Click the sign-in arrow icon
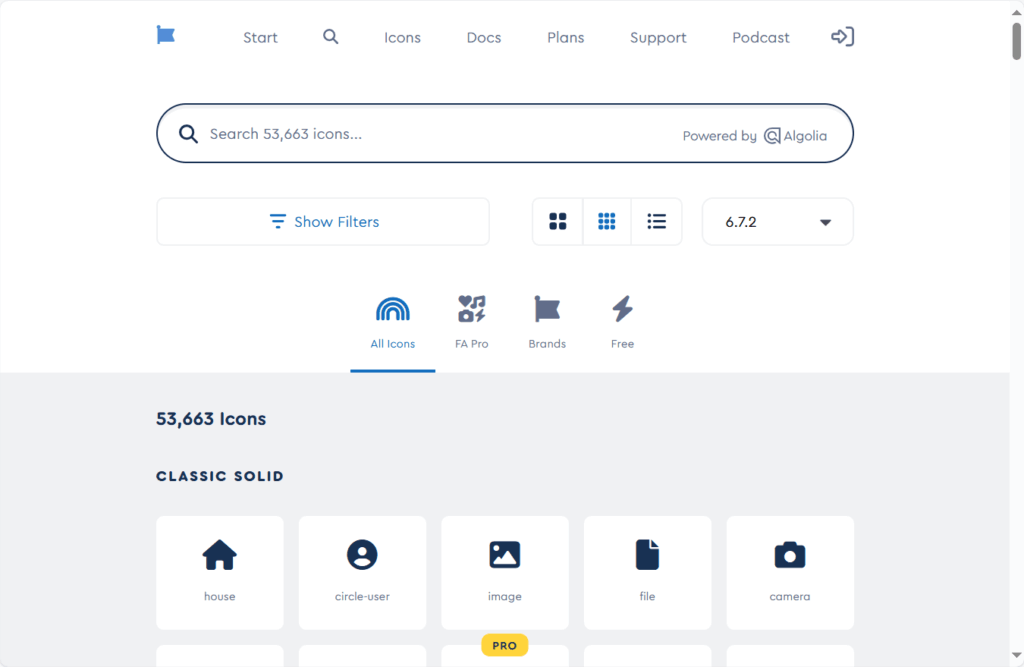The image size is (1024, 667). pyautogui.click(x=842, y=37)
